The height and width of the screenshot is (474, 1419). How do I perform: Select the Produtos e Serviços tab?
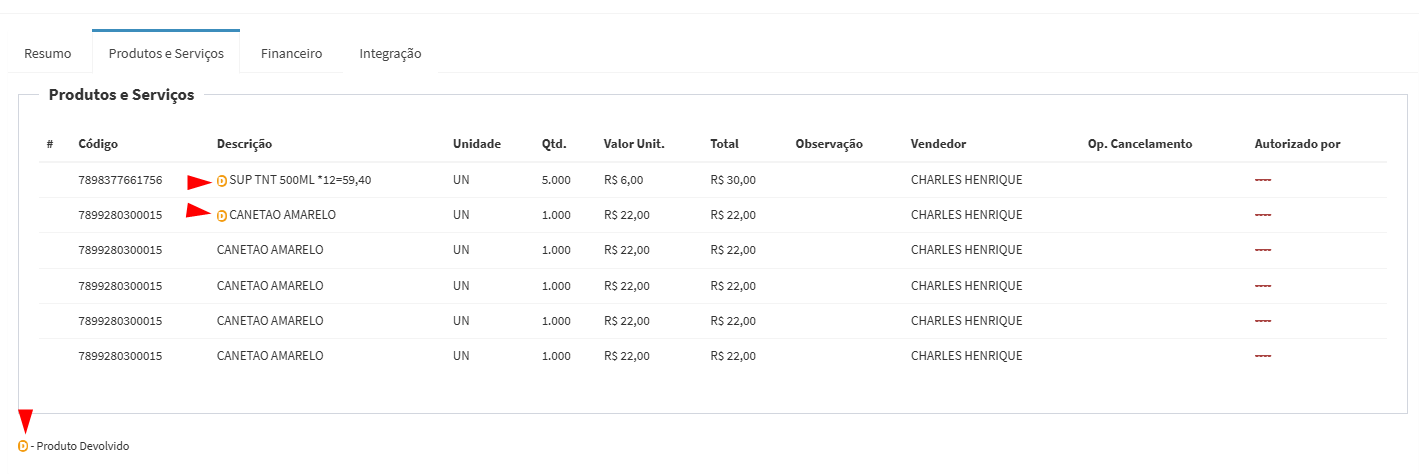click(x=166, y=52)
